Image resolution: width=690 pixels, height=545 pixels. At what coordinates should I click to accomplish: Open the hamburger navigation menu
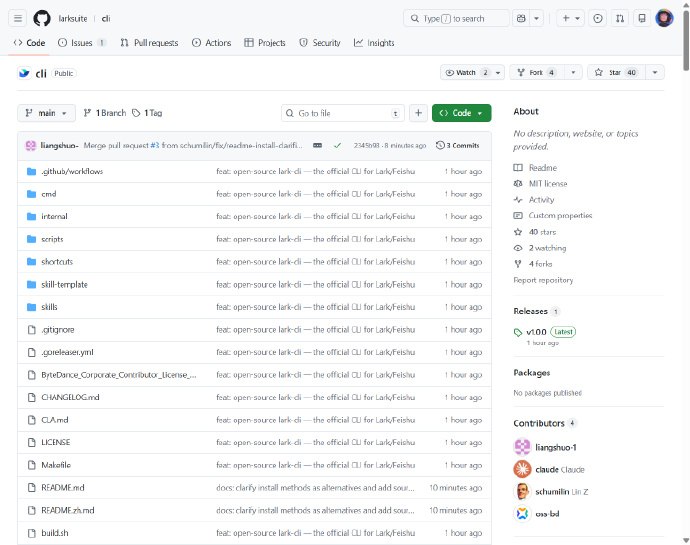(x=17, y=18)
